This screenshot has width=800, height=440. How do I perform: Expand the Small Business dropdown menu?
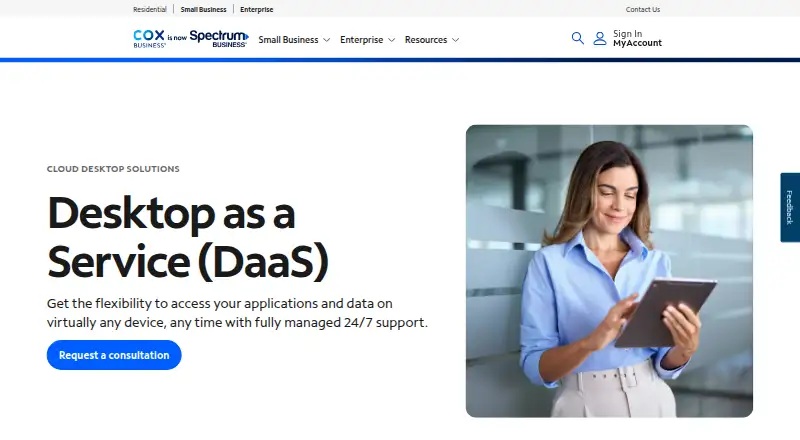pos(294,40)
